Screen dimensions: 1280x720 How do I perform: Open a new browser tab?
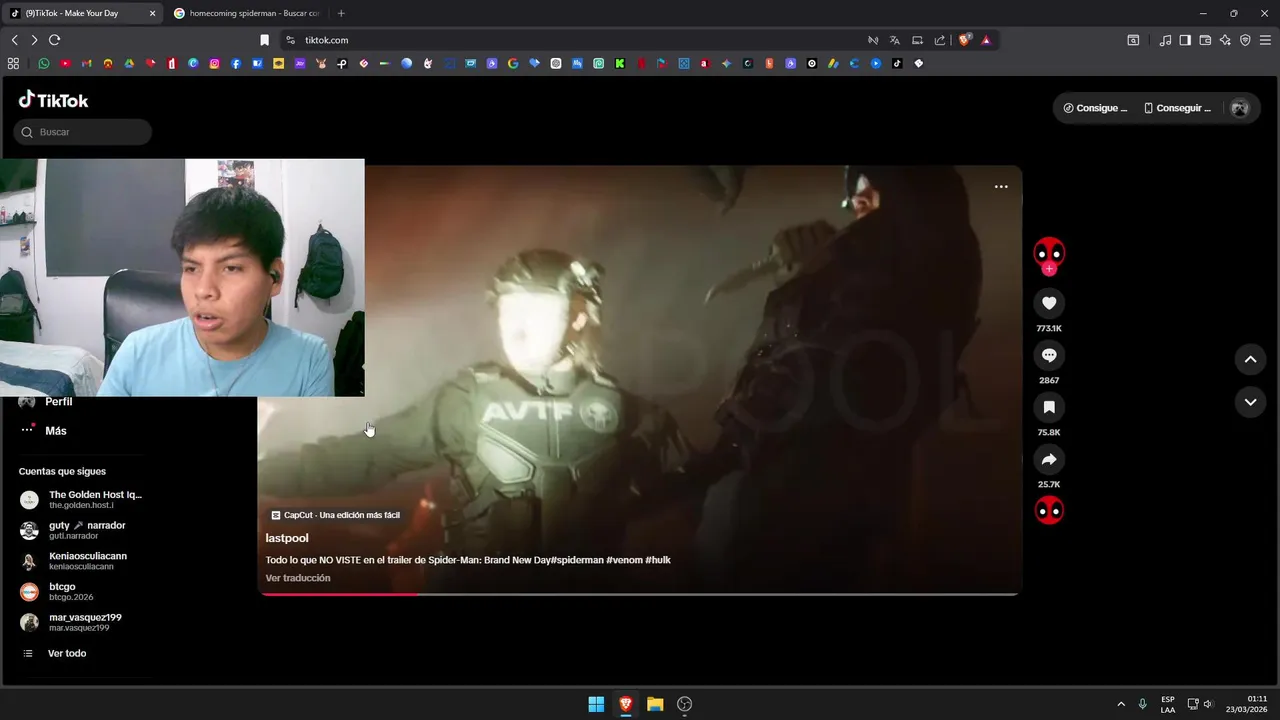click(x=341, y=13)
